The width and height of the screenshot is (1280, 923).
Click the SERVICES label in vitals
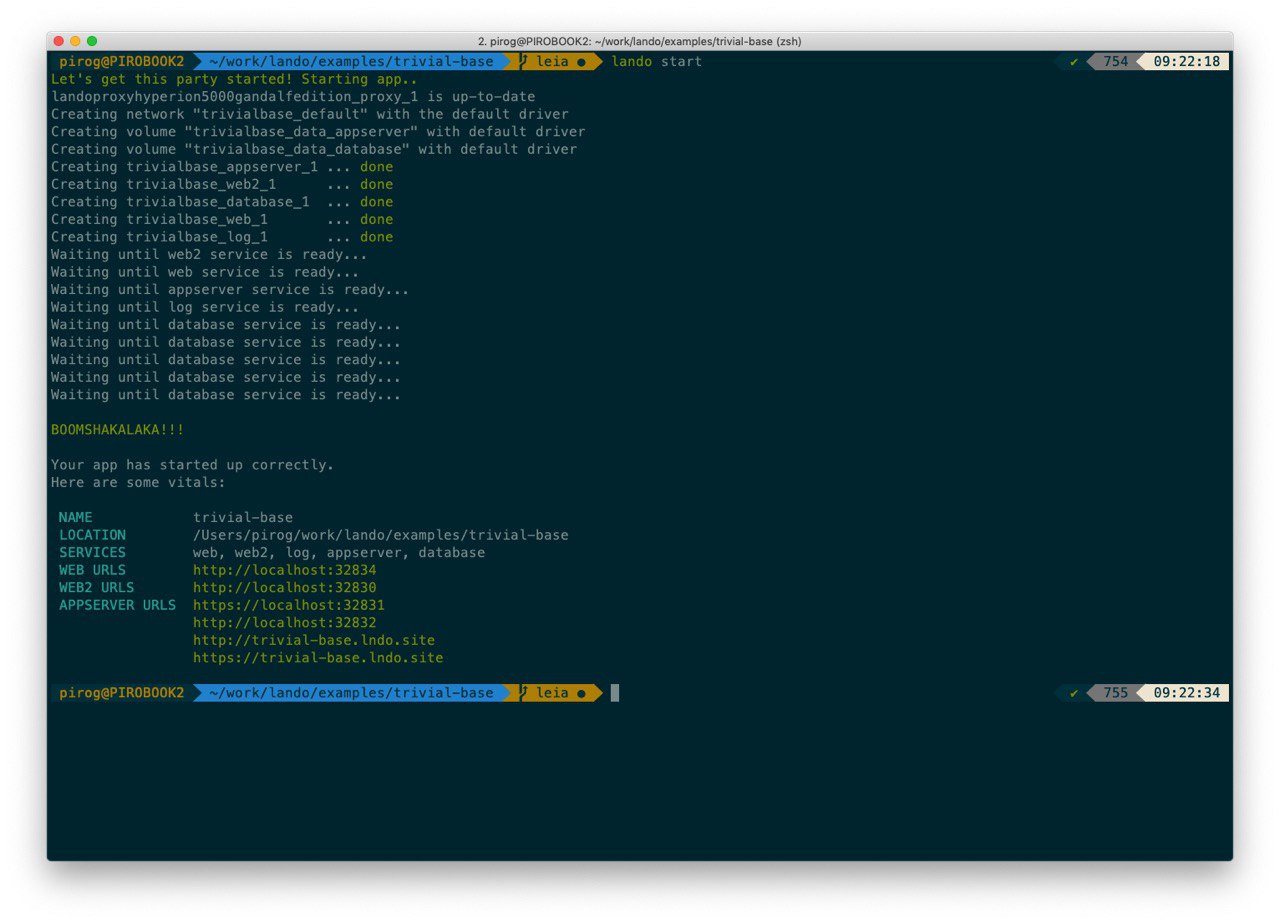tap(92, 553)
